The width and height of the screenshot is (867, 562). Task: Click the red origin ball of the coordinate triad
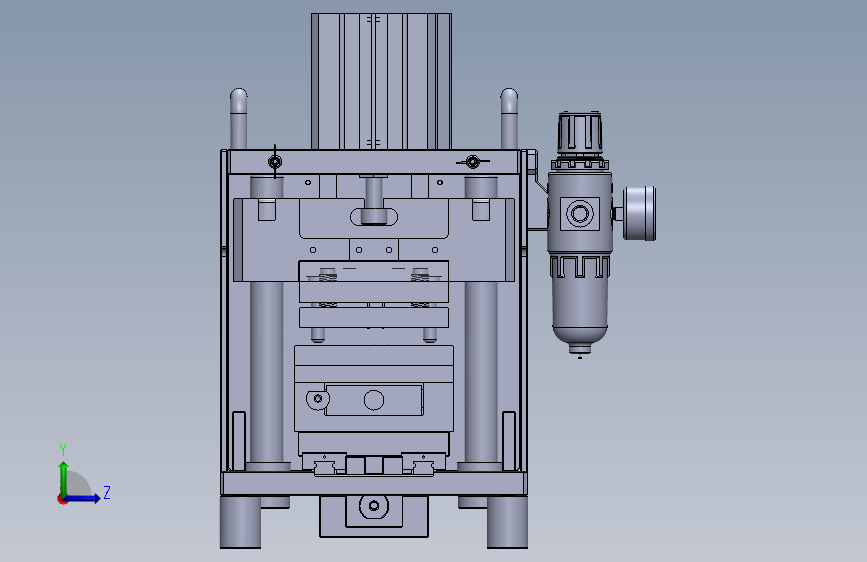tap(62, 499)
